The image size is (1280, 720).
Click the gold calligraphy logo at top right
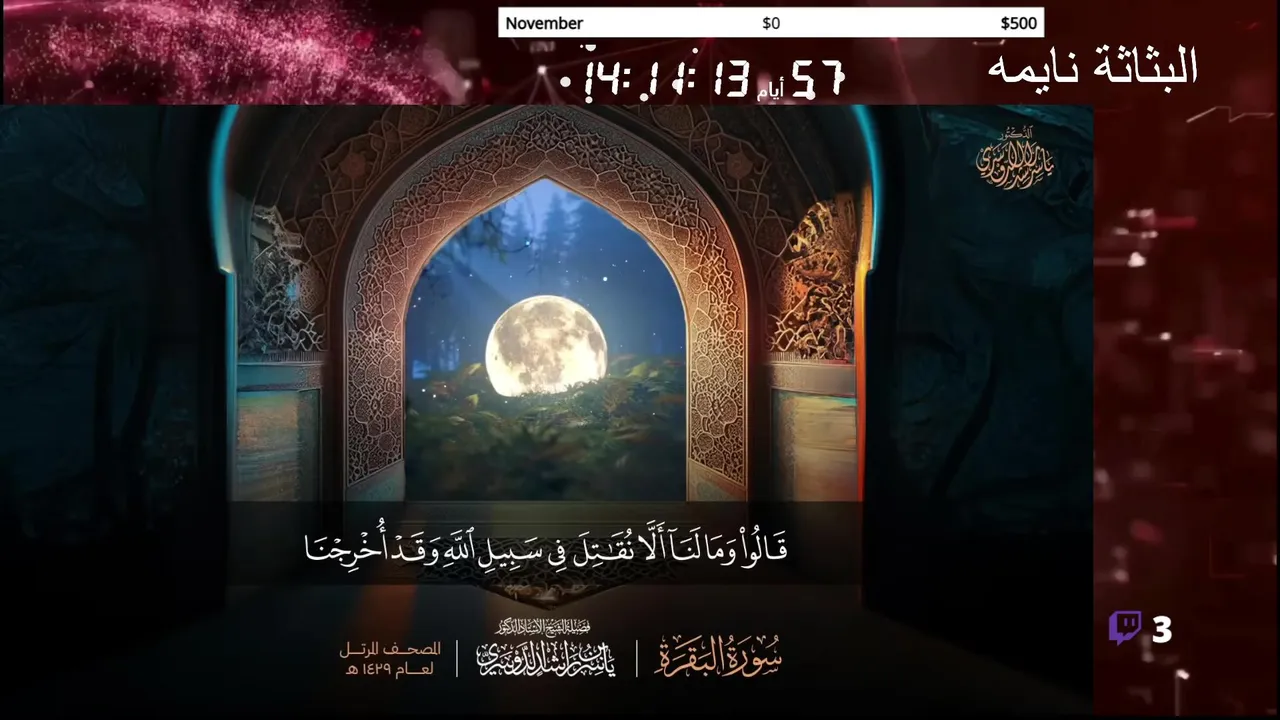(x=1016, y=157)
